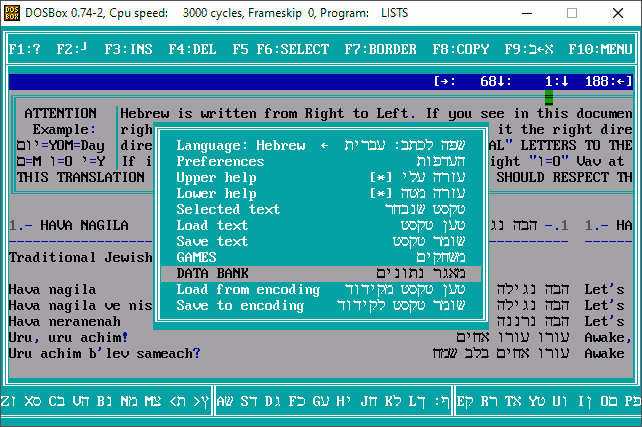Click the E key mapping in keyboard bar
Screen dimensions: 642x427
(465, 401)
